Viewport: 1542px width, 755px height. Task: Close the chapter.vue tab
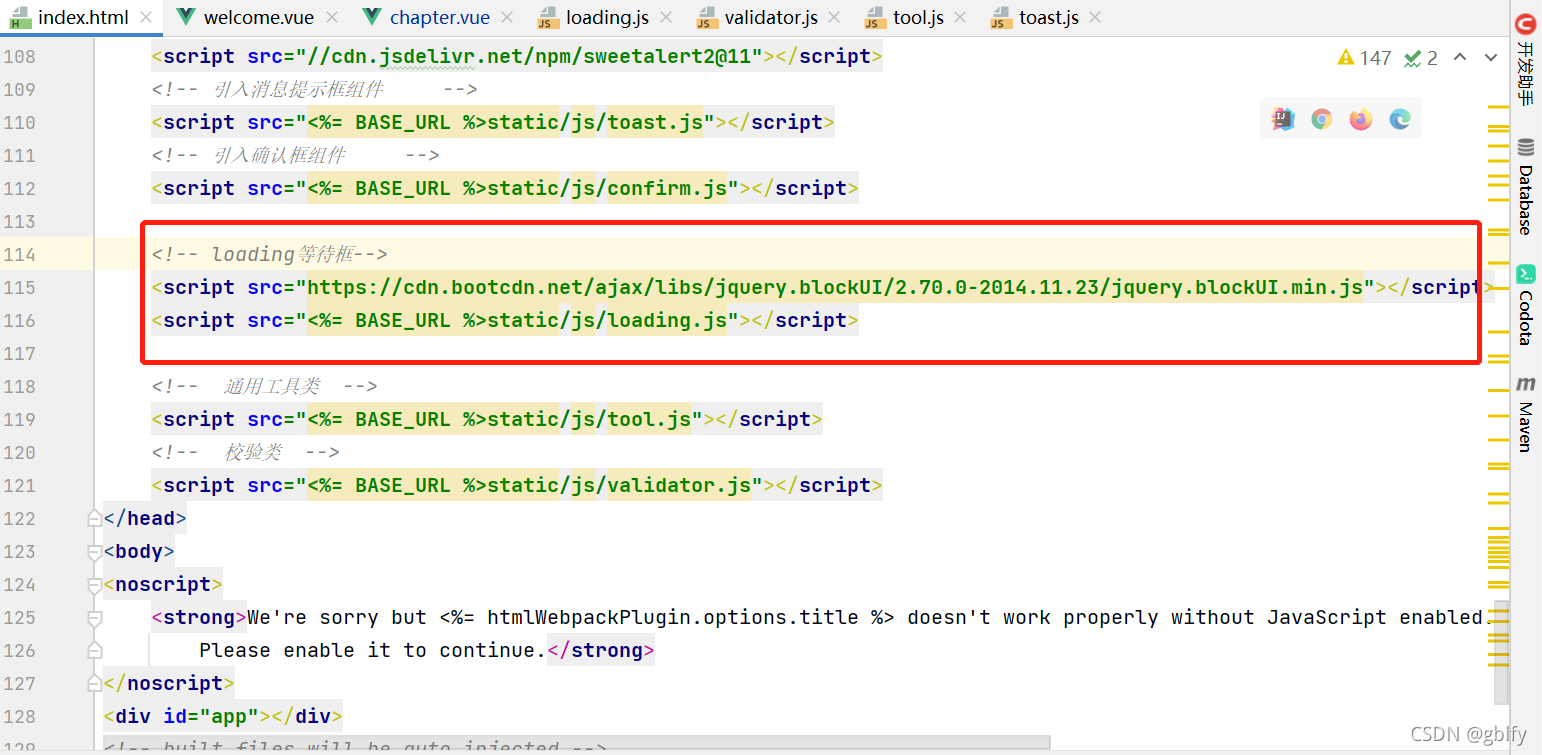(507, 17)
